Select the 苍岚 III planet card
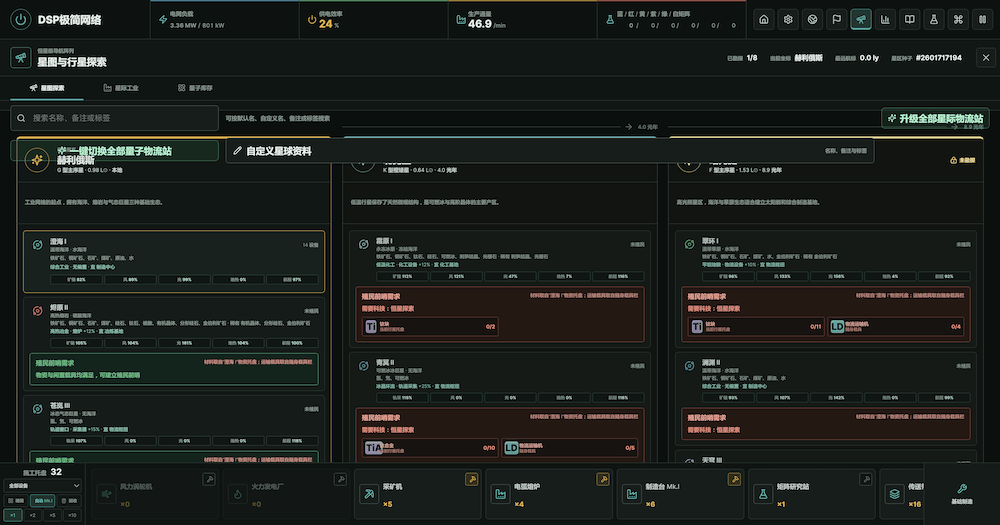1000x525 pixels. 173,429
